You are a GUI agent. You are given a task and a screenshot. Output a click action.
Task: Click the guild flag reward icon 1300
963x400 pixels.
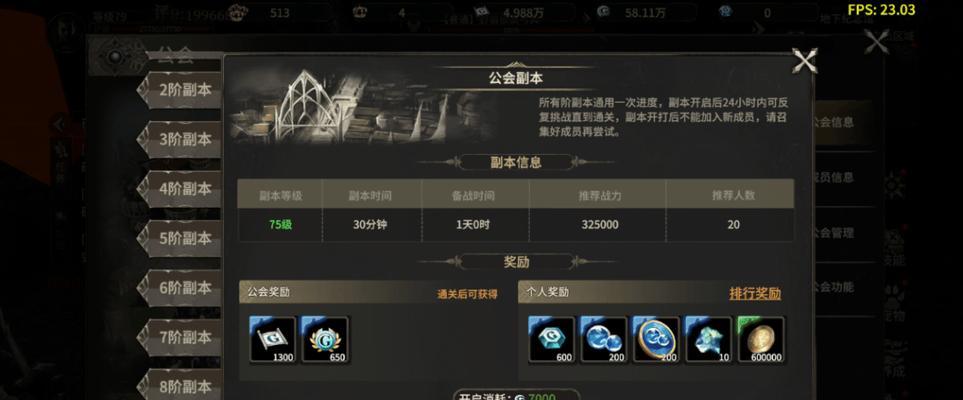[x=273, y=340]
